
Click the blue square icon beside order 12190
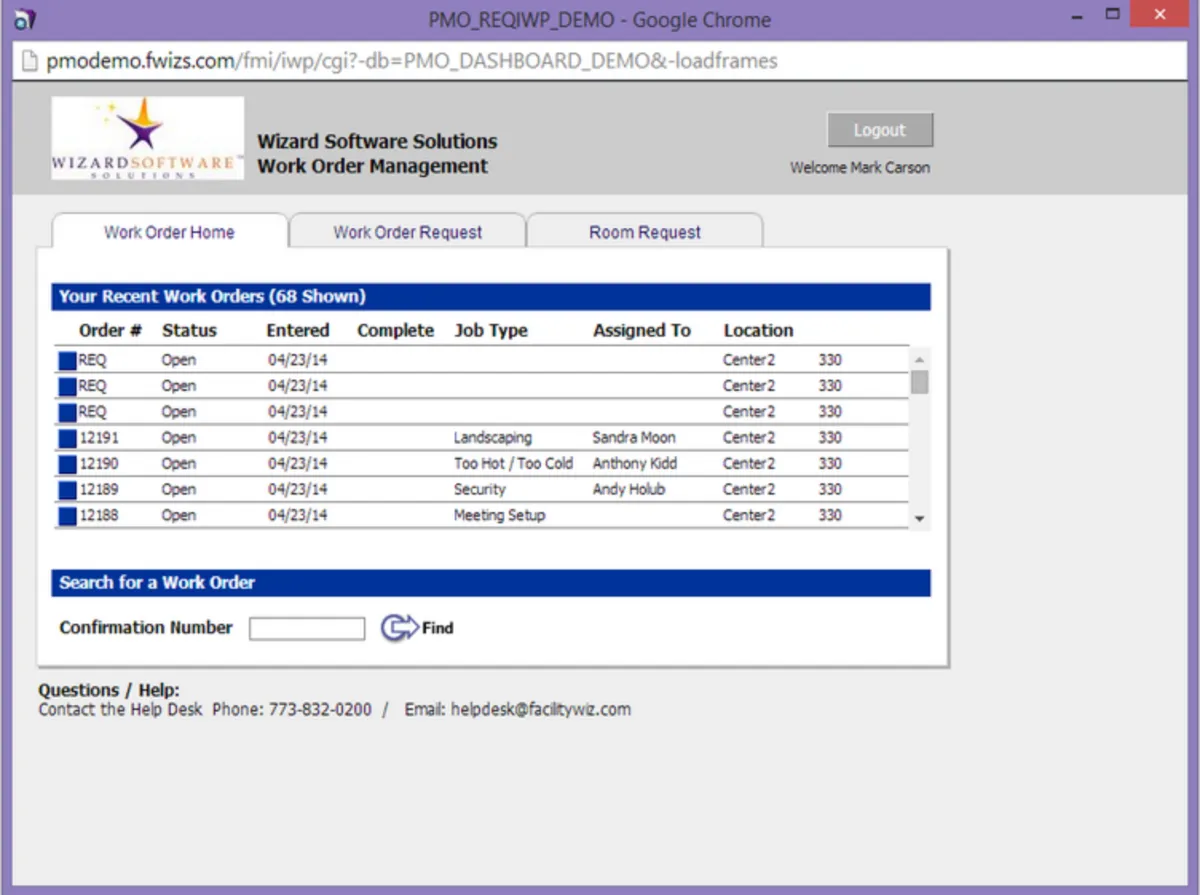pos(67,465)
